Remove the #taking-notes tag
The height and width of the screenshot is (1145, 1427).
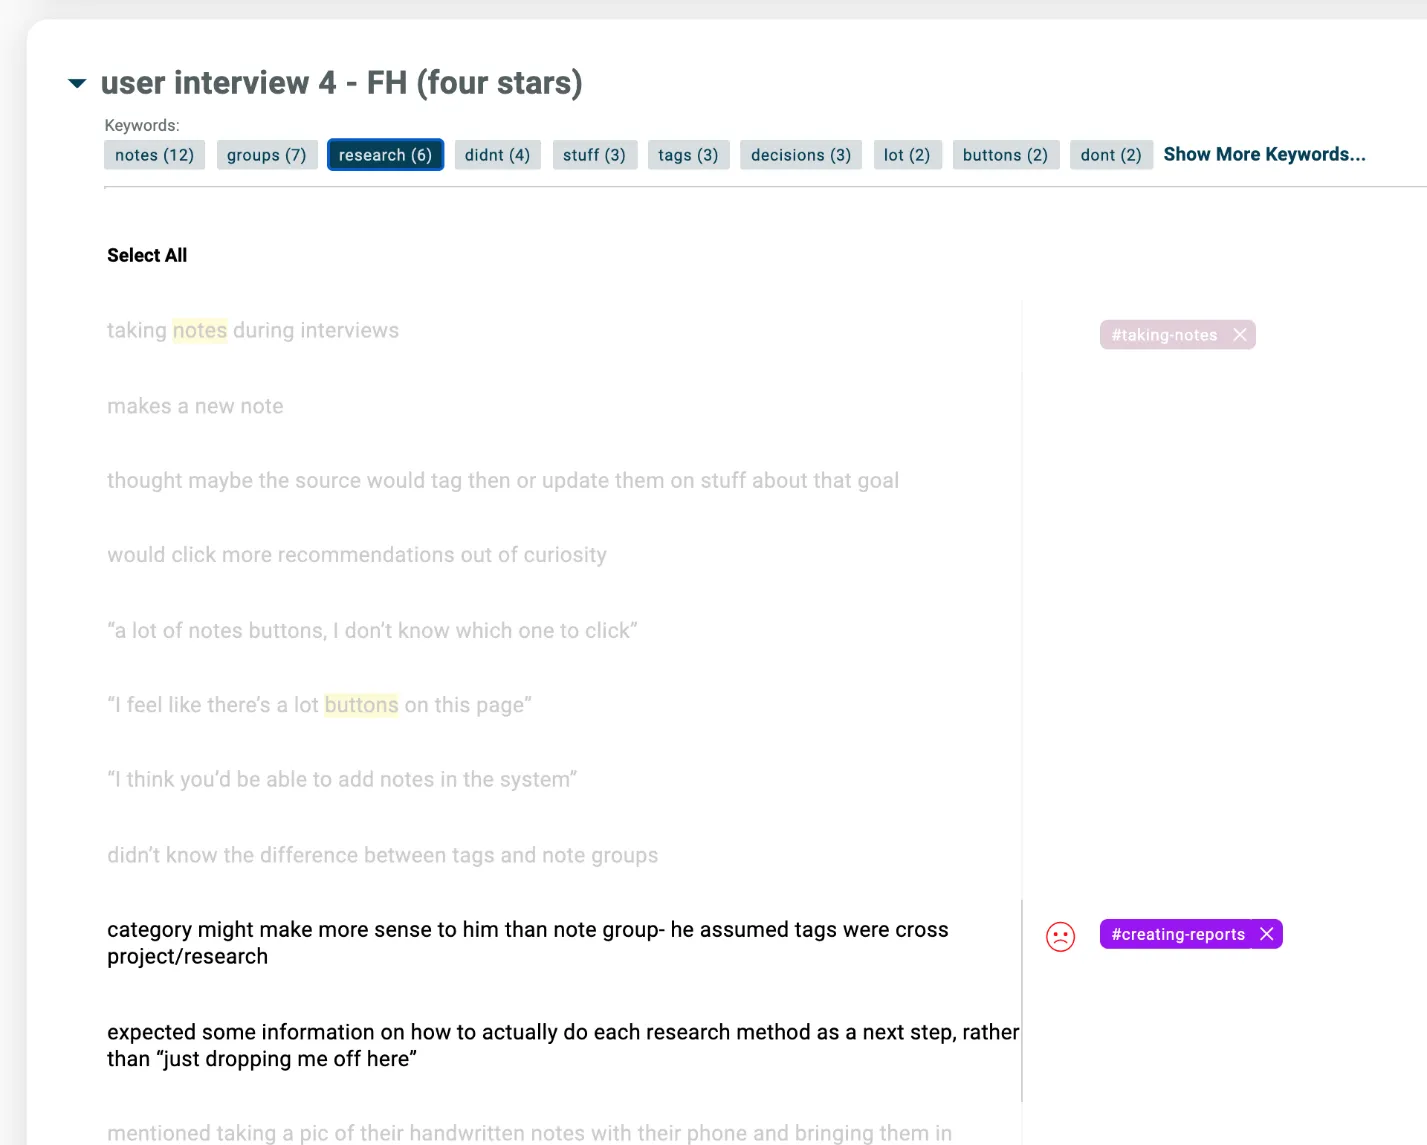pos(1240,335)
